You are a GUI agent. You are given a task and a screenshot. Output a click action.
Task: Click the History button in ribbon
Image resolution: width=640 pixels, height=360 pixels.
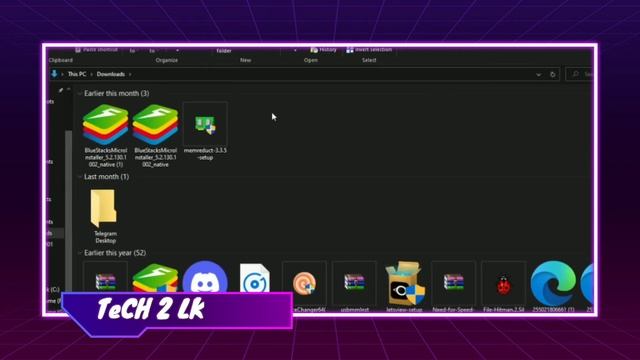tap(323, 50)
